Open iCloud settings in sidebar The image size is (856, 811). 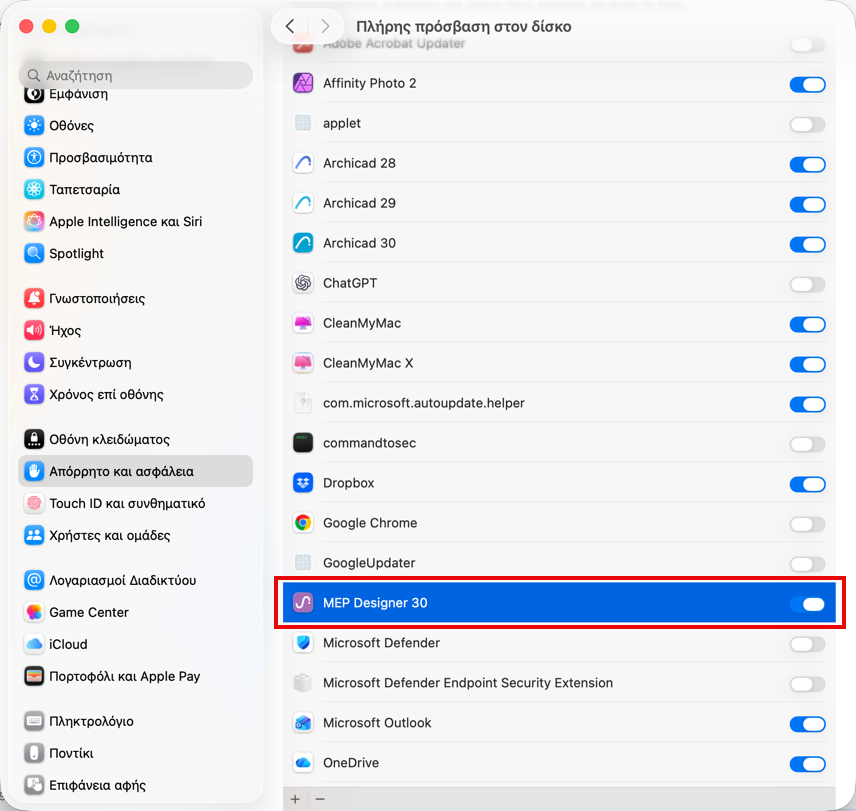click(x=135, y=644)
